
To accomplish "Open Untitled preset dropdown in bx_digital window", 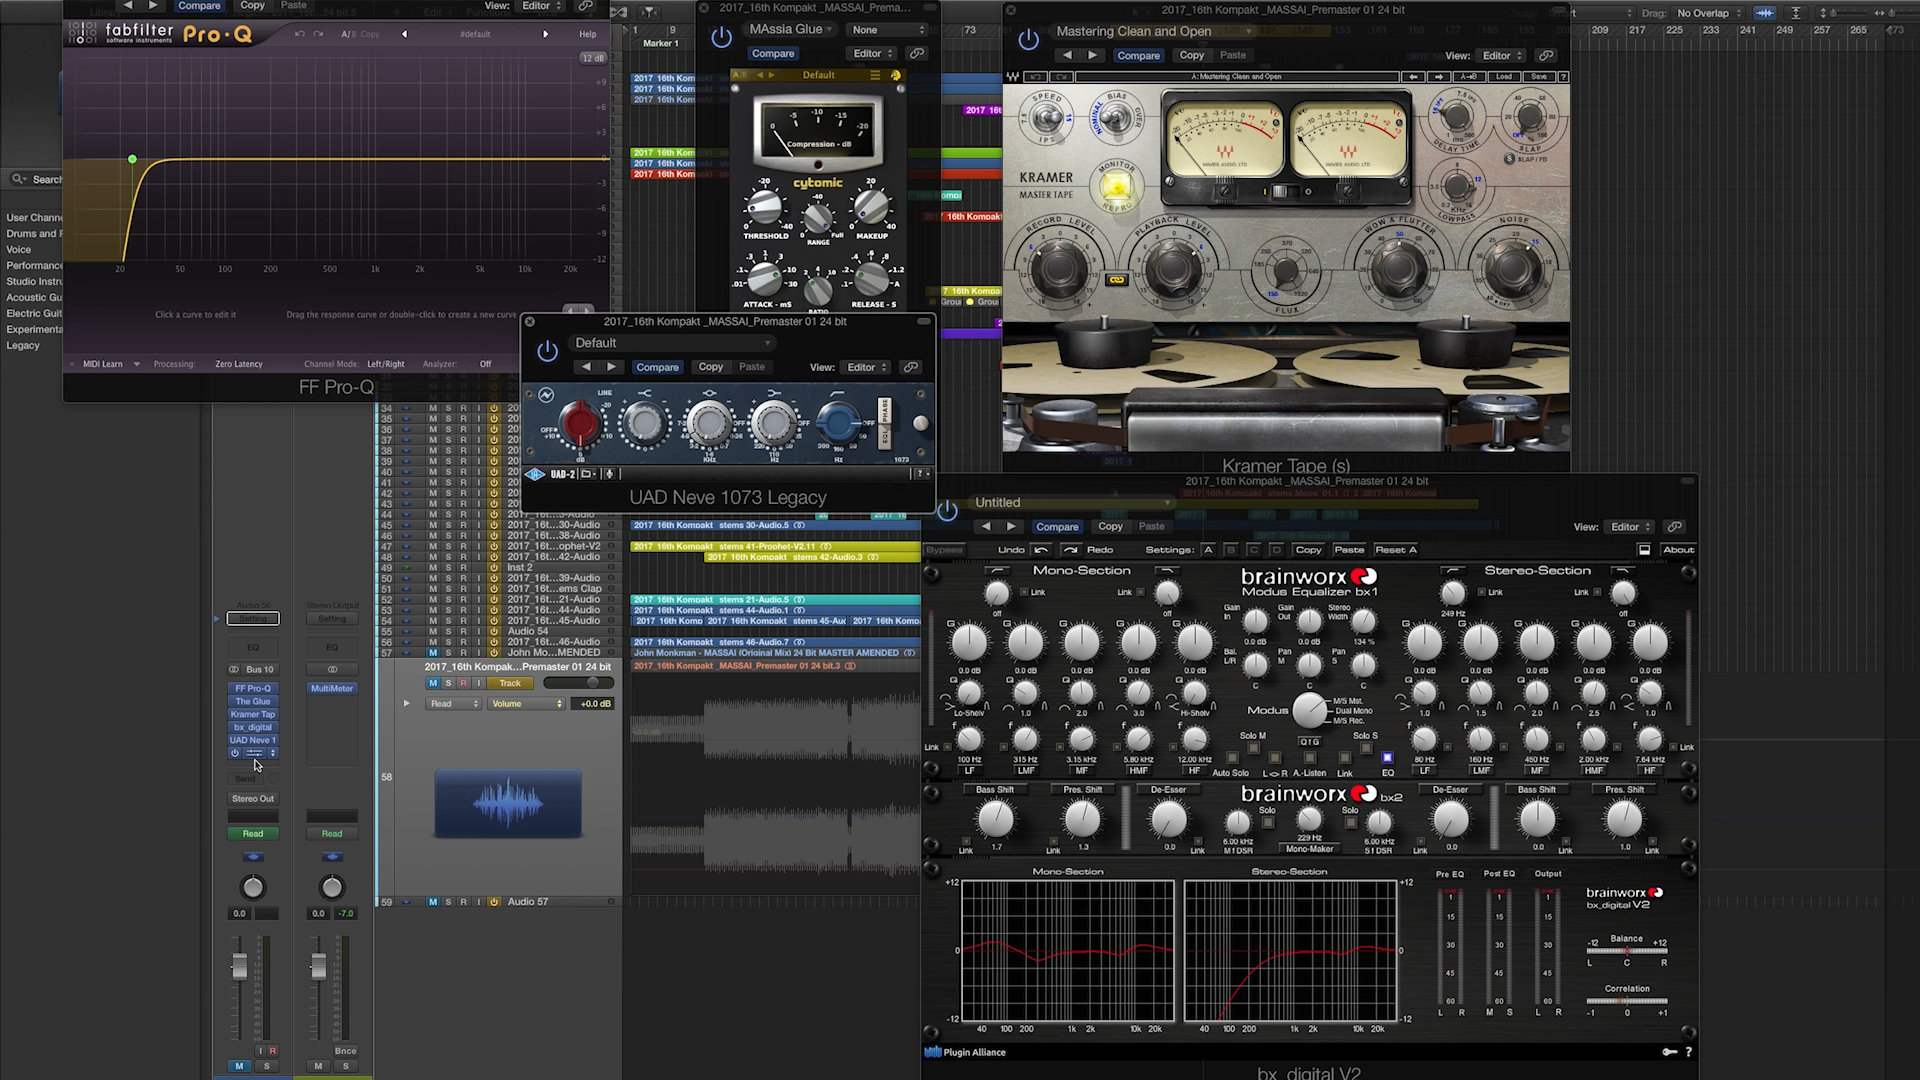I will click(x=1071, y=503).
